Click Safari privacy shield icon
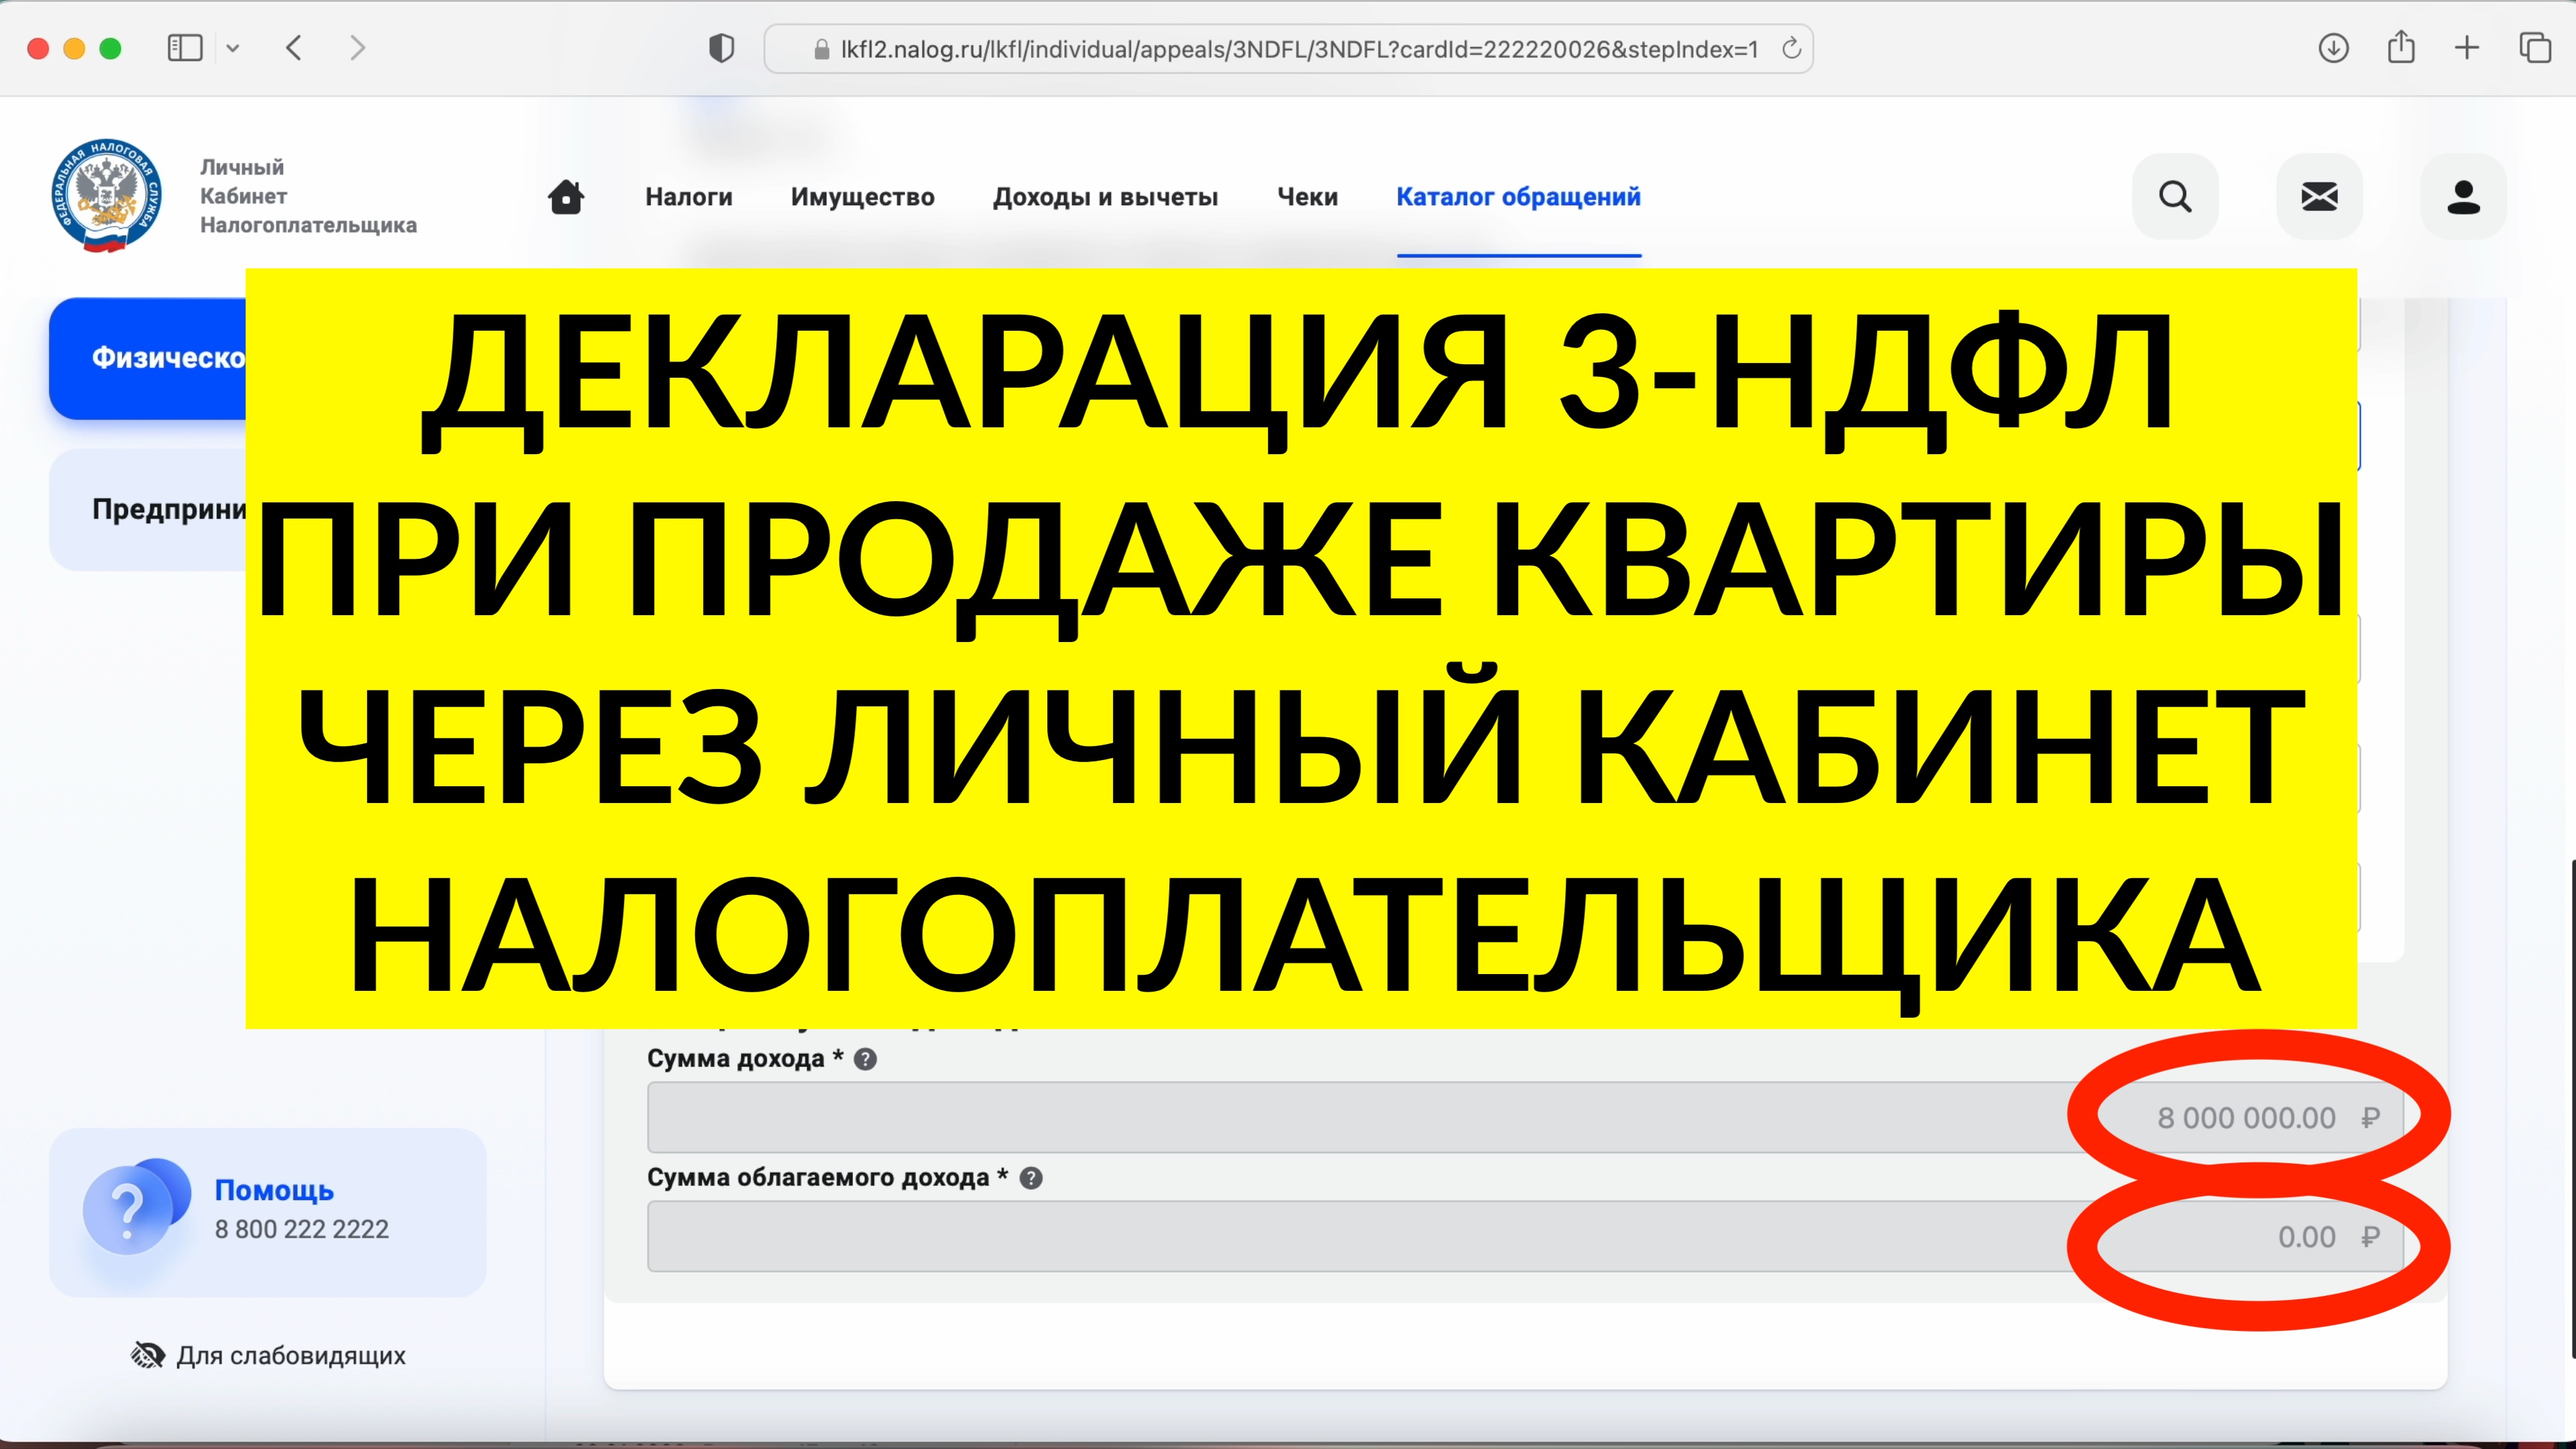The height and width of the screenshot is (1449, 2576). pos(721,48)
